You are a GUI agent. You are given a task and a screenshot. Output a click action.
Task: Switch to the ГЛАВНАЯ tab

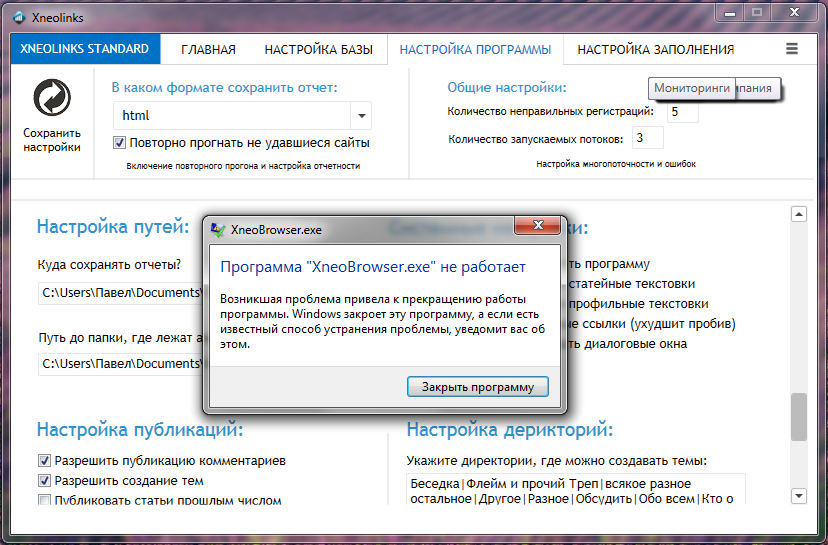coord(208,50)
